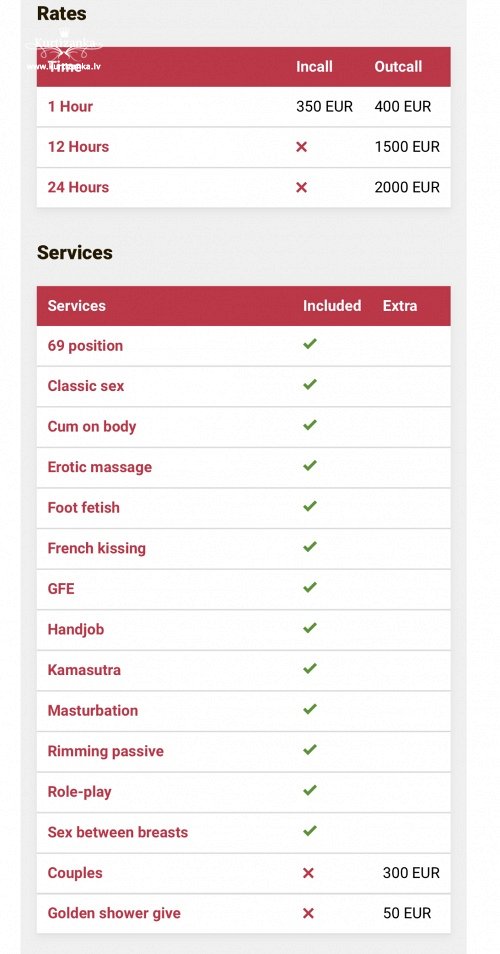Screen dimensions: 500x954
Task: Click the 1500 EUR outcall price
Action: pos(407,147)
